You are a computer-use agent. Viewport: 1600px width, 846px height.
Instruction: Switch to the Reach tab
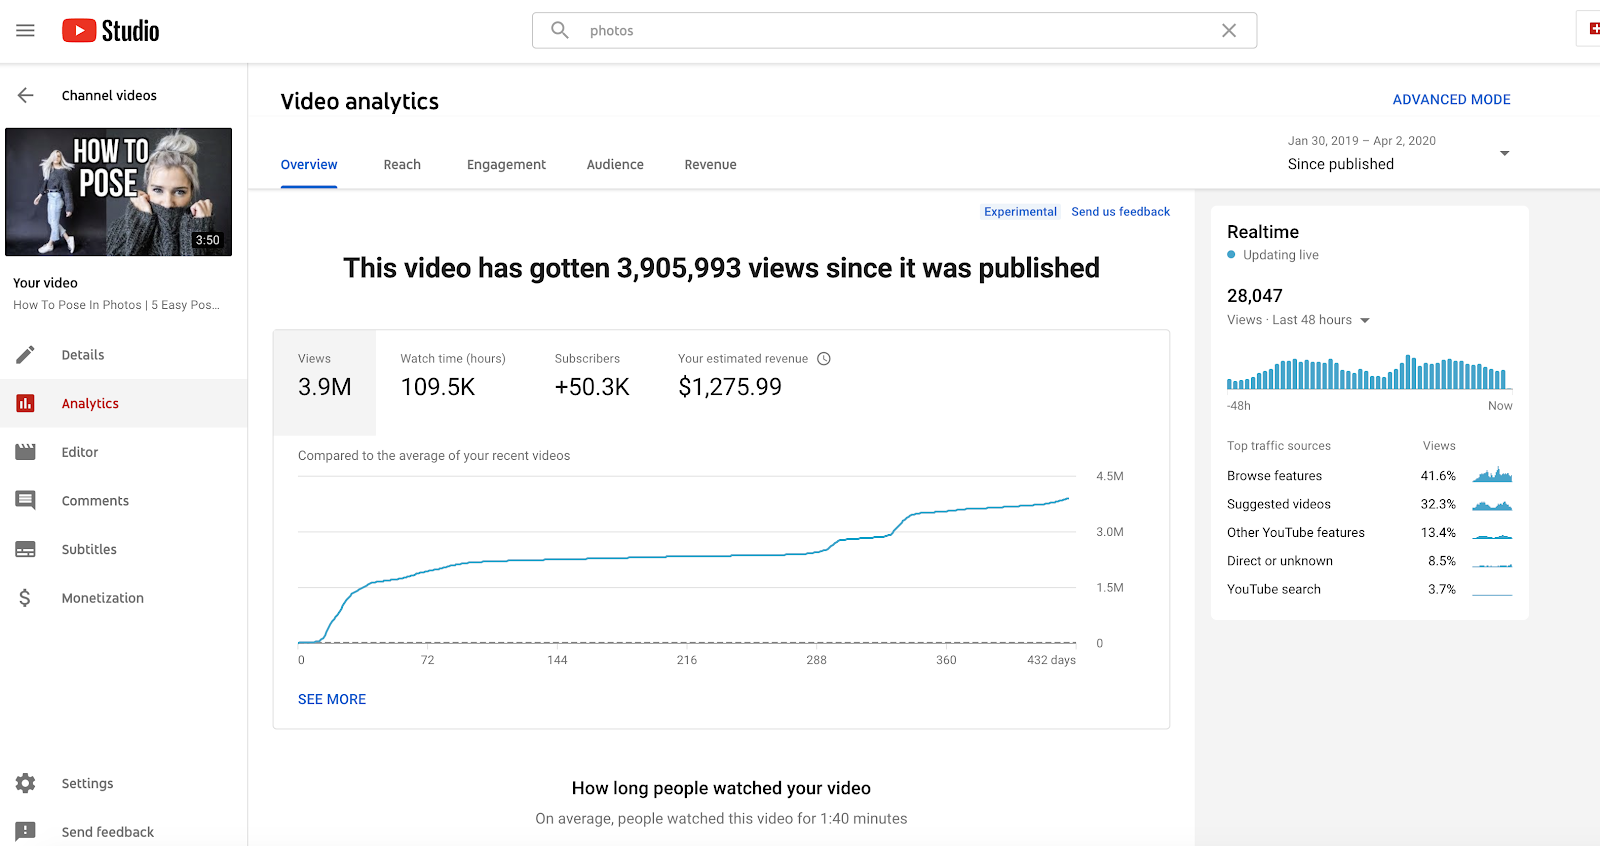click(402, 165)
